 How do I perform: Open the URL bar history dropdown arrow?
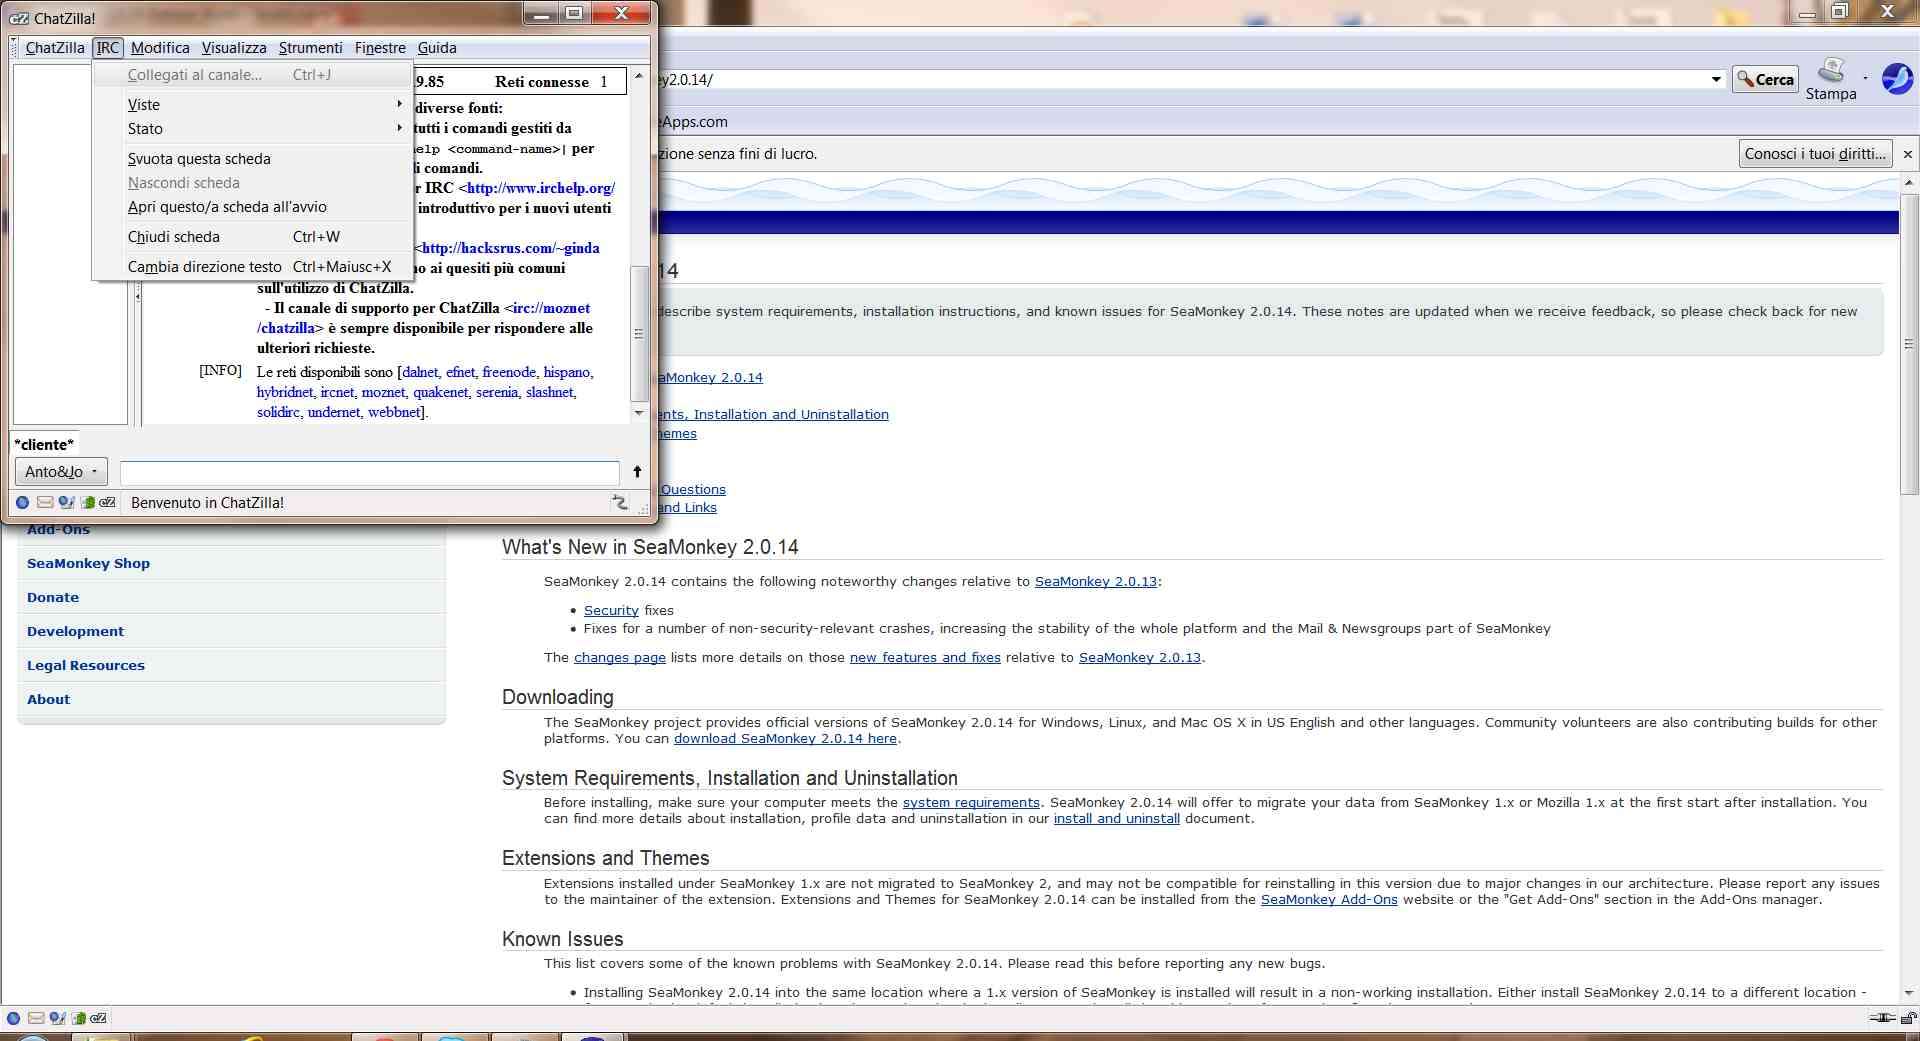tap(1716, 79)
